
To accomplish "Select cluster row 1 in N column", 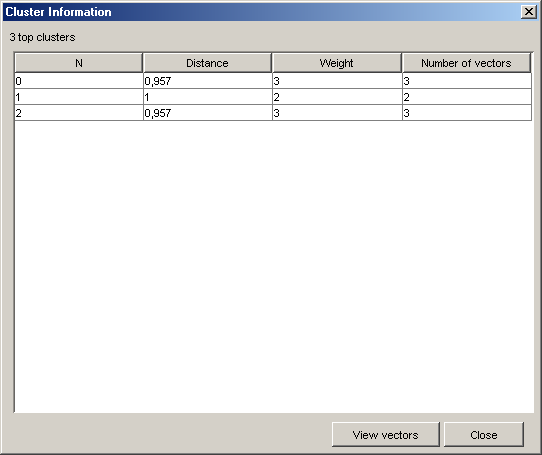I will [79, 97].
